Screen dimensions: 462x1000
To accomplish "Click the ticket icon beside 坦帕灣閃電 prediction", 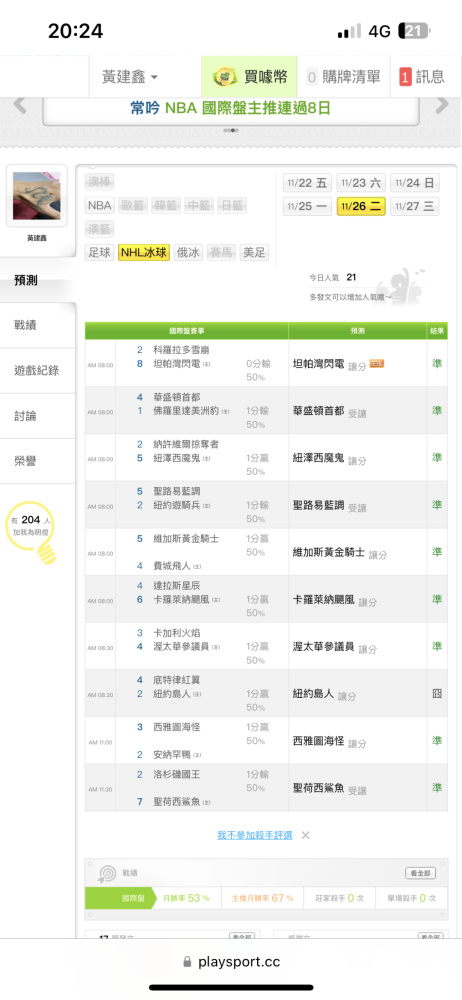I will pos(376,364).
